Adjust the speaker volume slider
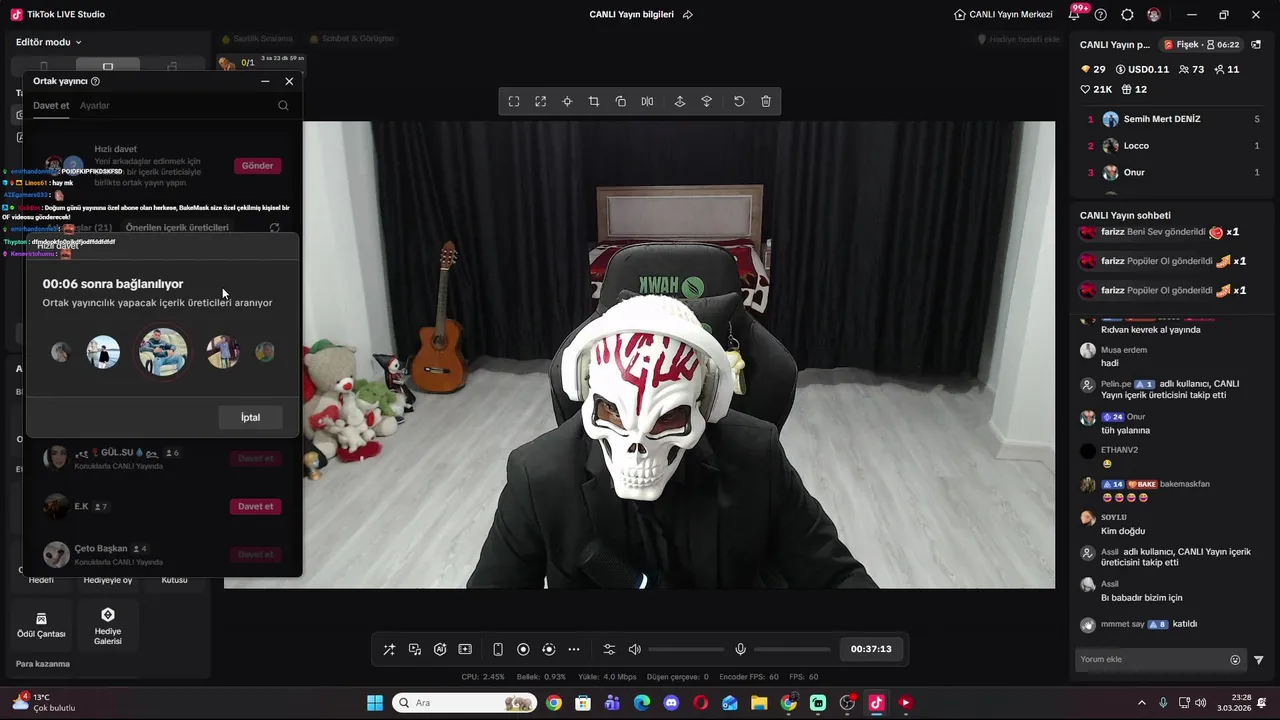The width and height of the screenshot is (1280, 720). coord(686,649)
